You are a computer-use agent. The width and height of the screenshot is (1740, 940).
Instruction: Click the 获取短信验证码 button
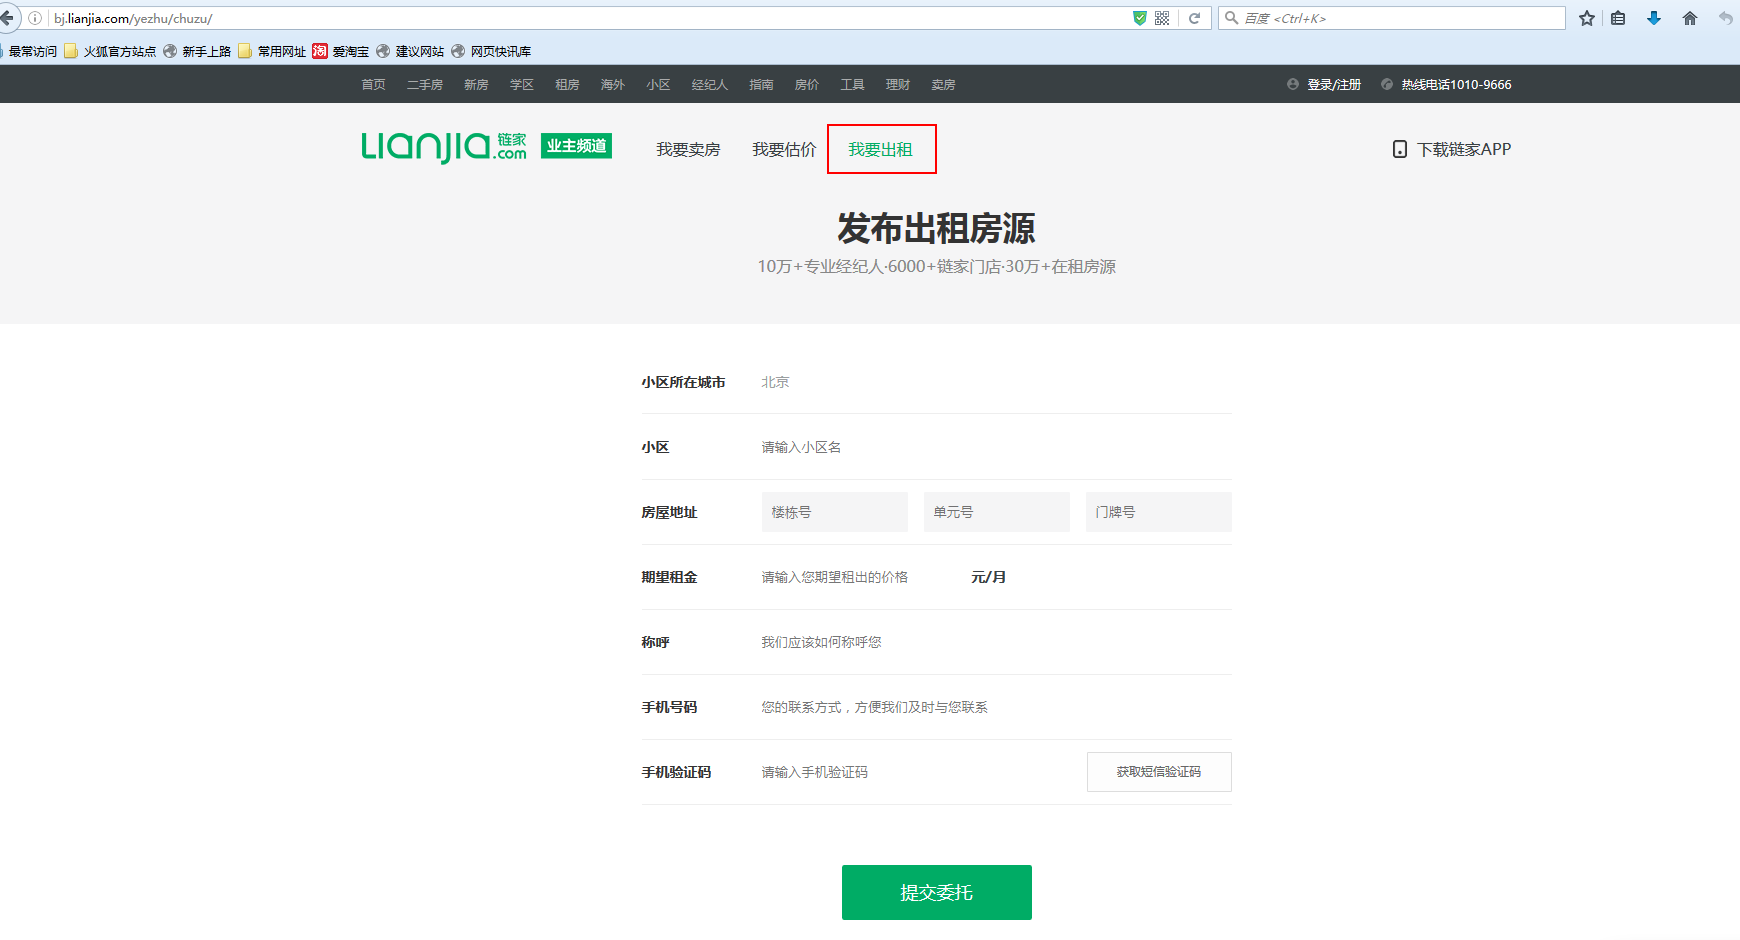tap(1159, 772)
